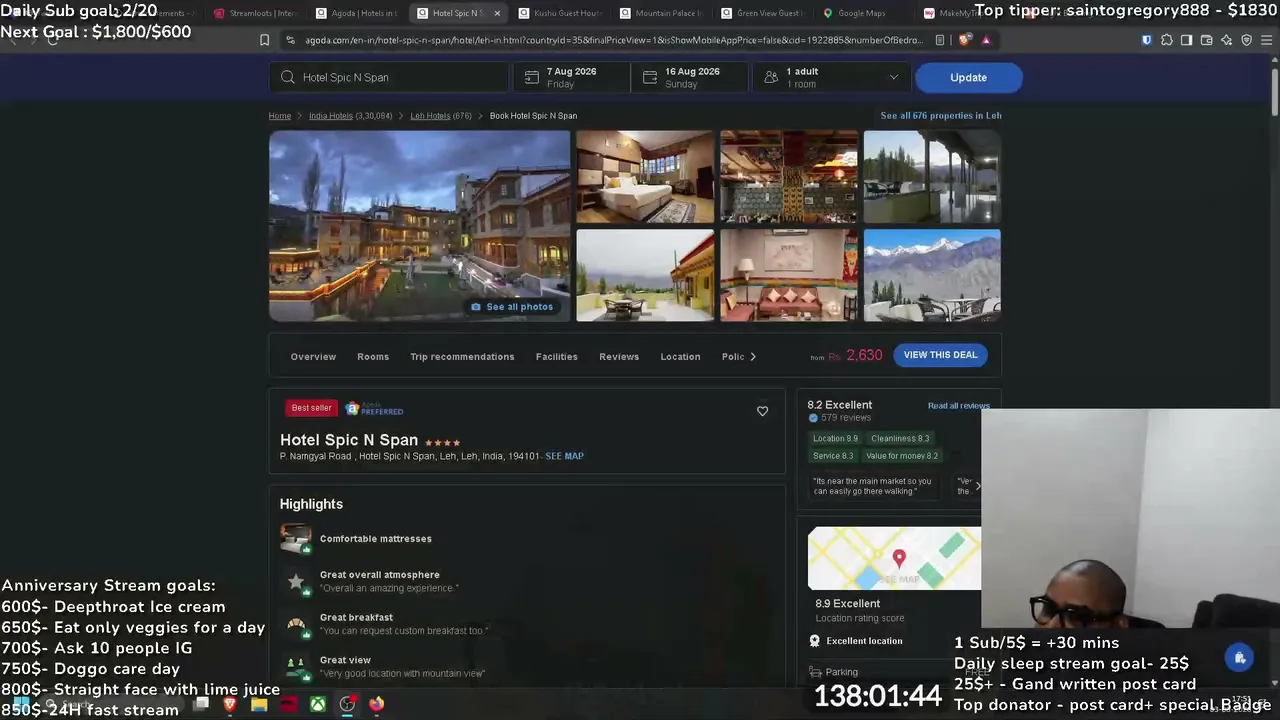The width and height of the screenshot is (1280, 720).
Task: Click the SEE MAP link beside the address
Action: pos(564,456)
